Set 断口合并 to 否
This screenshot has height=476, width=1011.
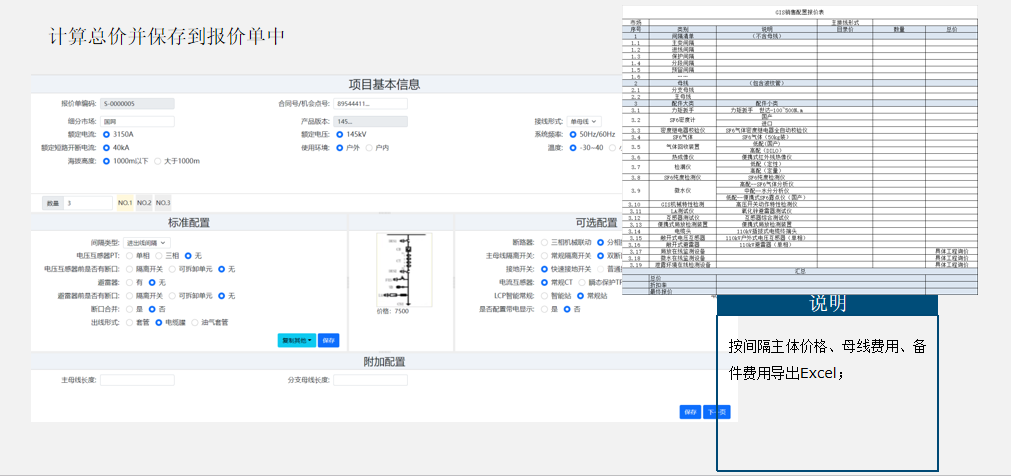pos(152,309)
